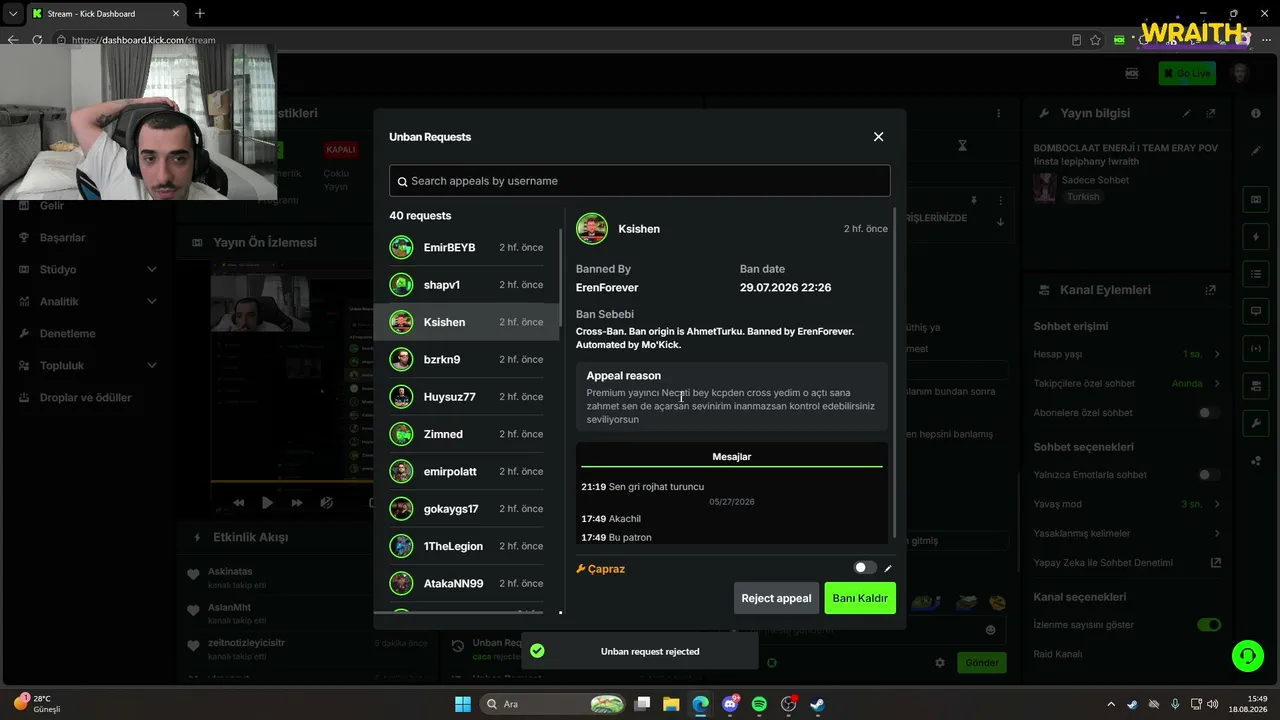The height and width of the screenshot is (720, 1280).
Task: Pop out the Kanal Eylemleri panel
Action: [x=1211, y=290]
